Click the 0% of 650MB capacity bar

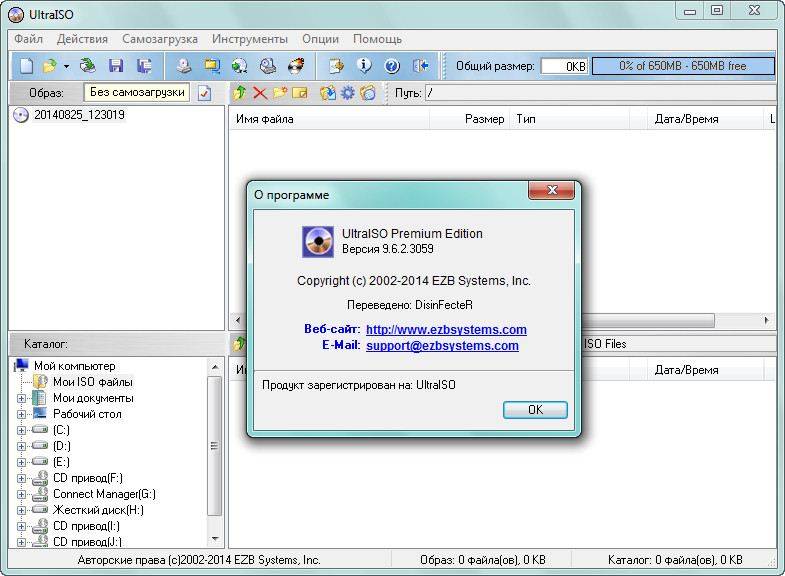tap(683, 66)
